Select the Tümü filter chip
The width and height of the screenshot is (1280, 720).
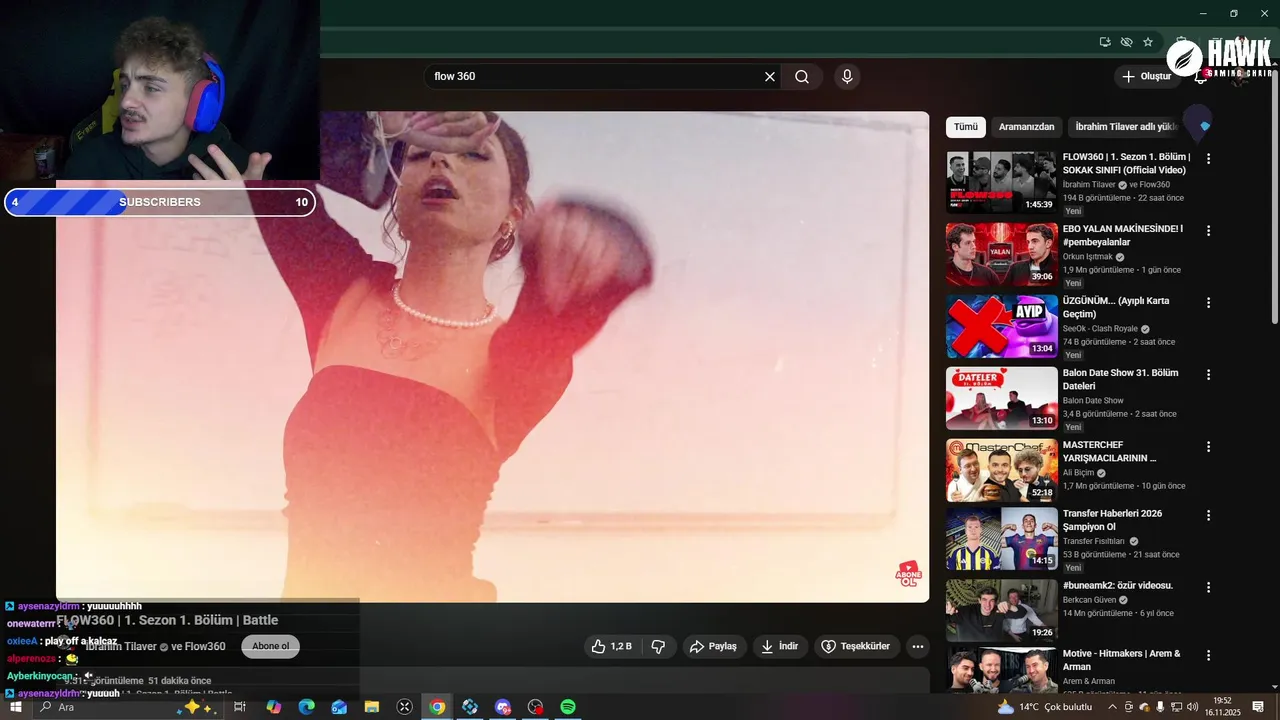[x=966, y=127]
